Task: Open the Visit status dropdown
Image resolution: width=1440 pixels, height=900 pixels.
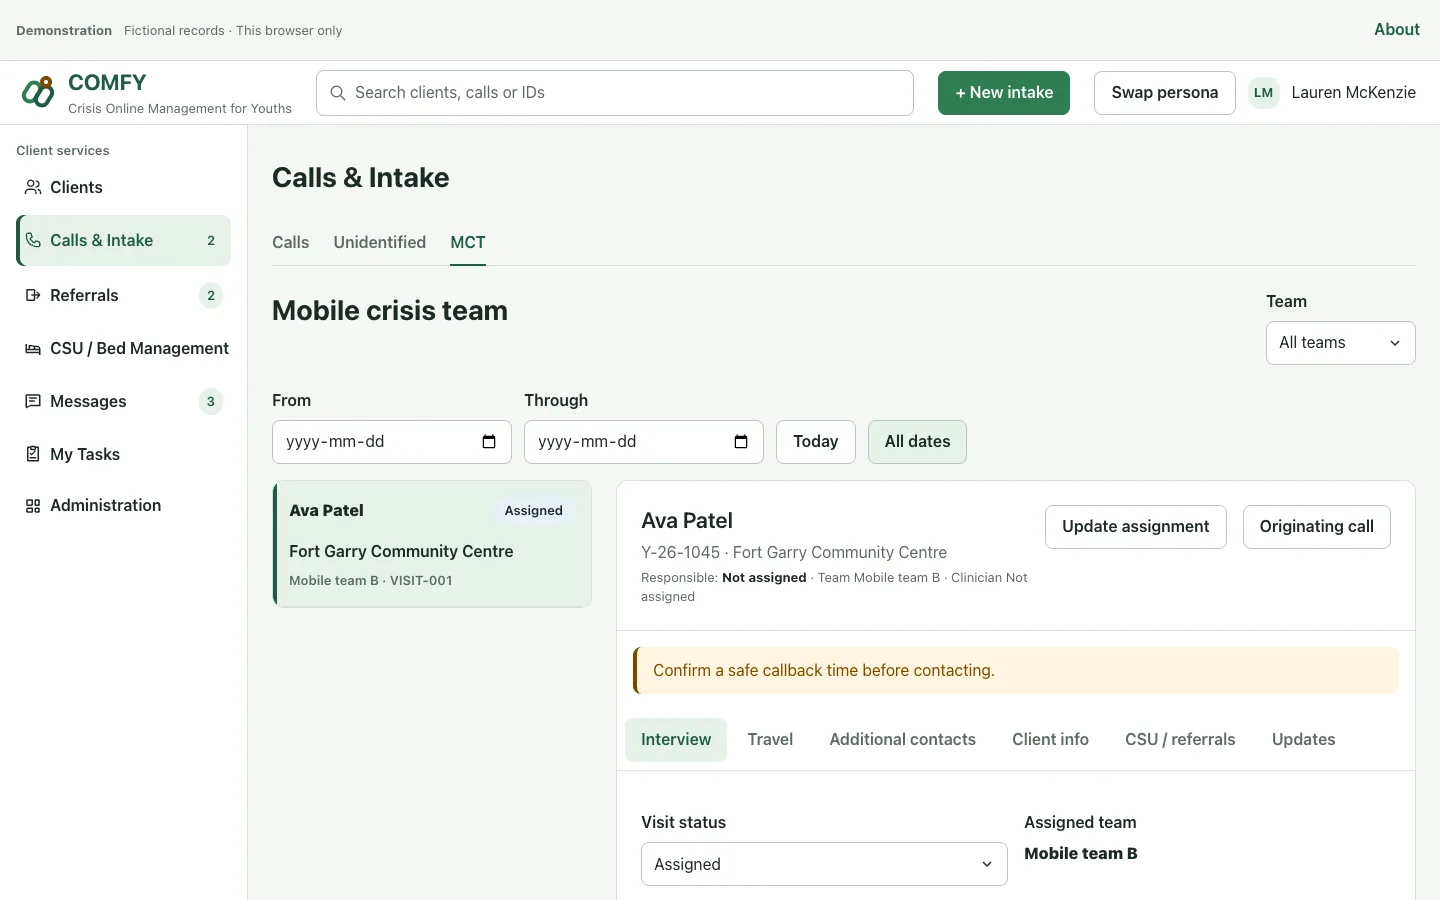Action: click(x=824, y=864)
